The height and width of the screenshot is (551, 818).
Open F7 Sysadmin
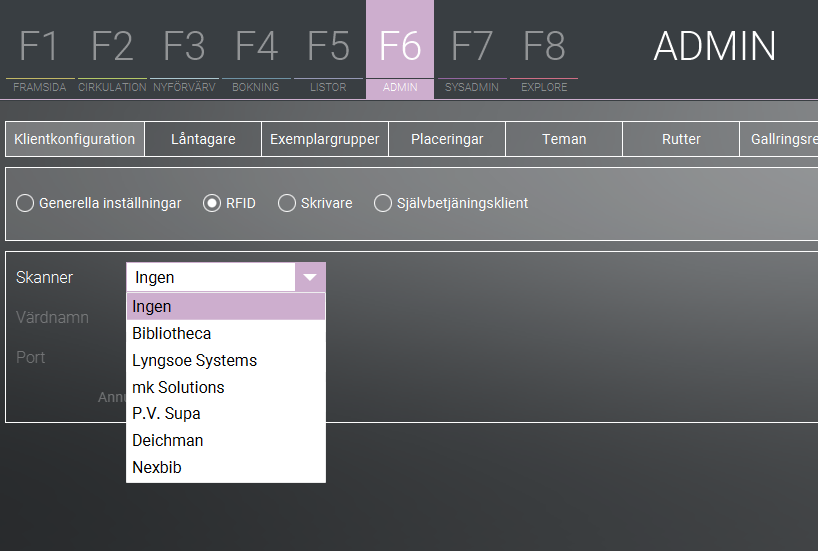point(472,50)
